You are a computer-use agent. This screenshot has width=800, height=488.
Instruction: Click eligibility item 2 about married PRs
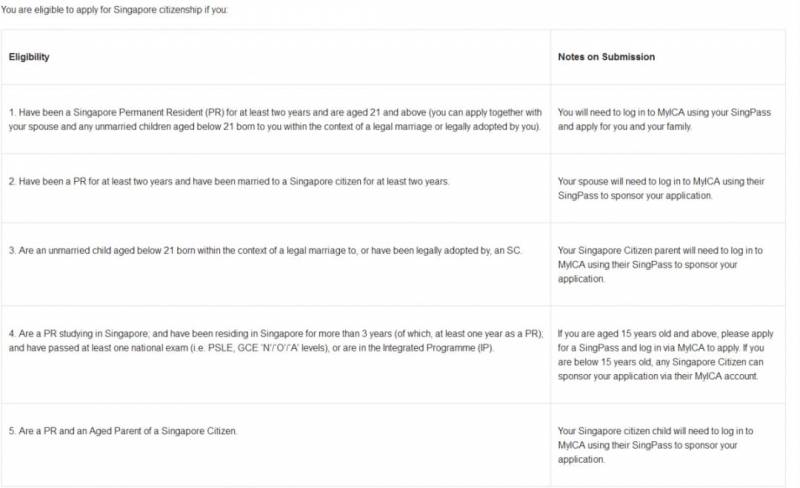(229, 181)
